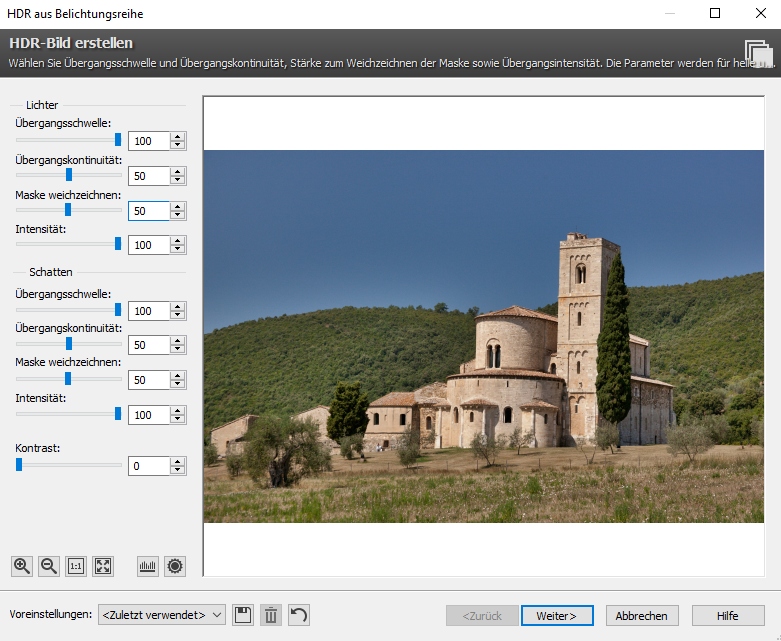This screenshot has height=641, width=781.
Task: Reset settings with undo arrow icon
Action: click(299, 615)
